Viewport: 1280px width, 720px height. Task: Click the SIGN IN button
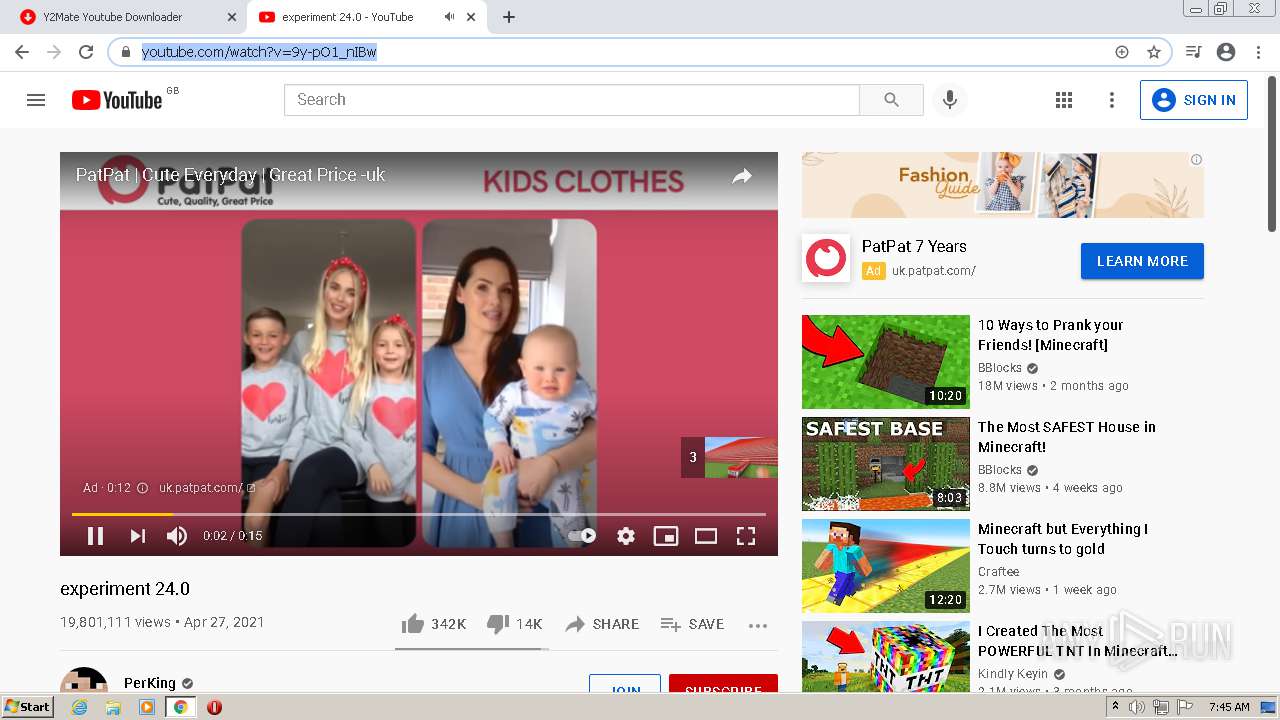tap(1193, 100)
